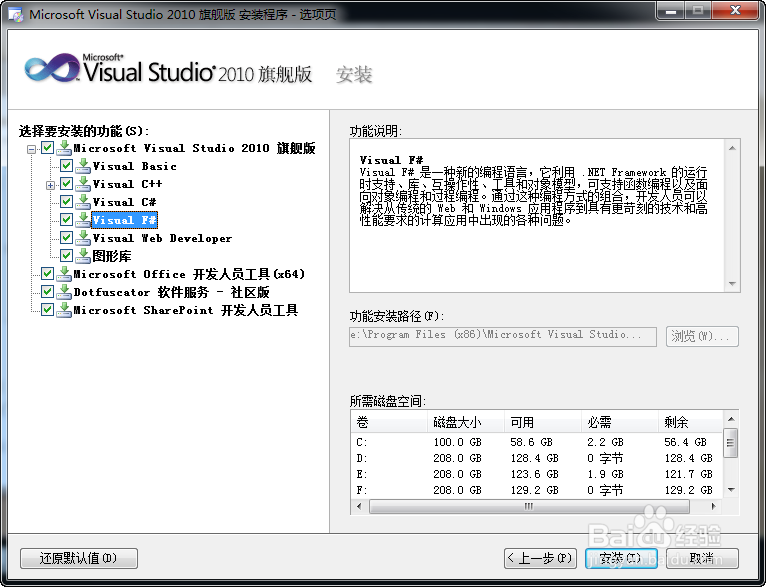Collapse the Microsoft Visual Studio 2010 旗舰版 tree node
The width and height of the screenshot is (766, 587).
(31, 149)
